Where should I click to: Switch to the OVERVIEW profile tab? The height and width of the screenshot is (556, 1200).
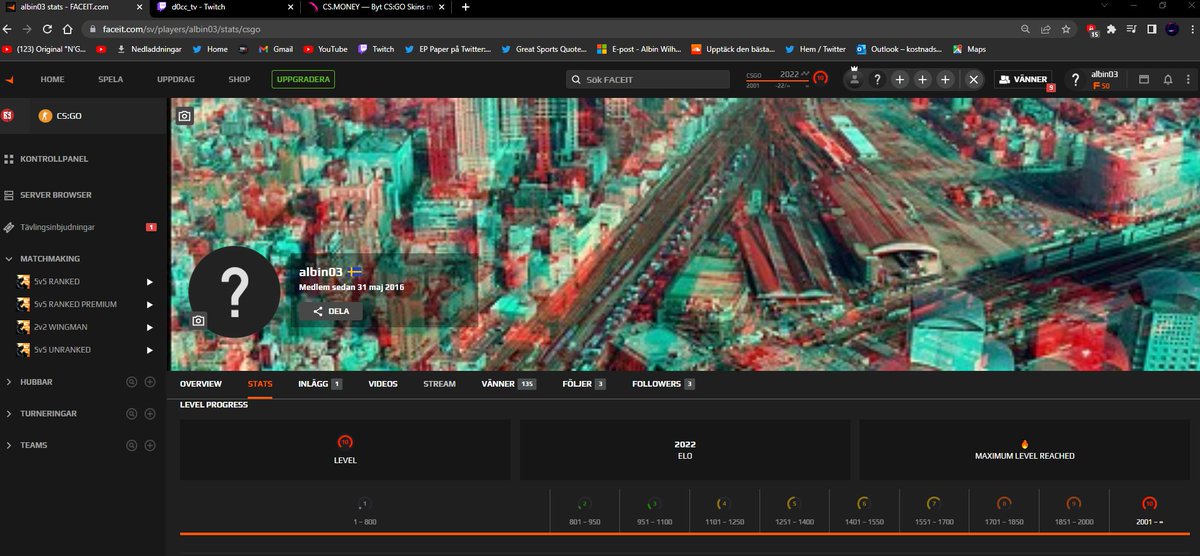point(201,384)
